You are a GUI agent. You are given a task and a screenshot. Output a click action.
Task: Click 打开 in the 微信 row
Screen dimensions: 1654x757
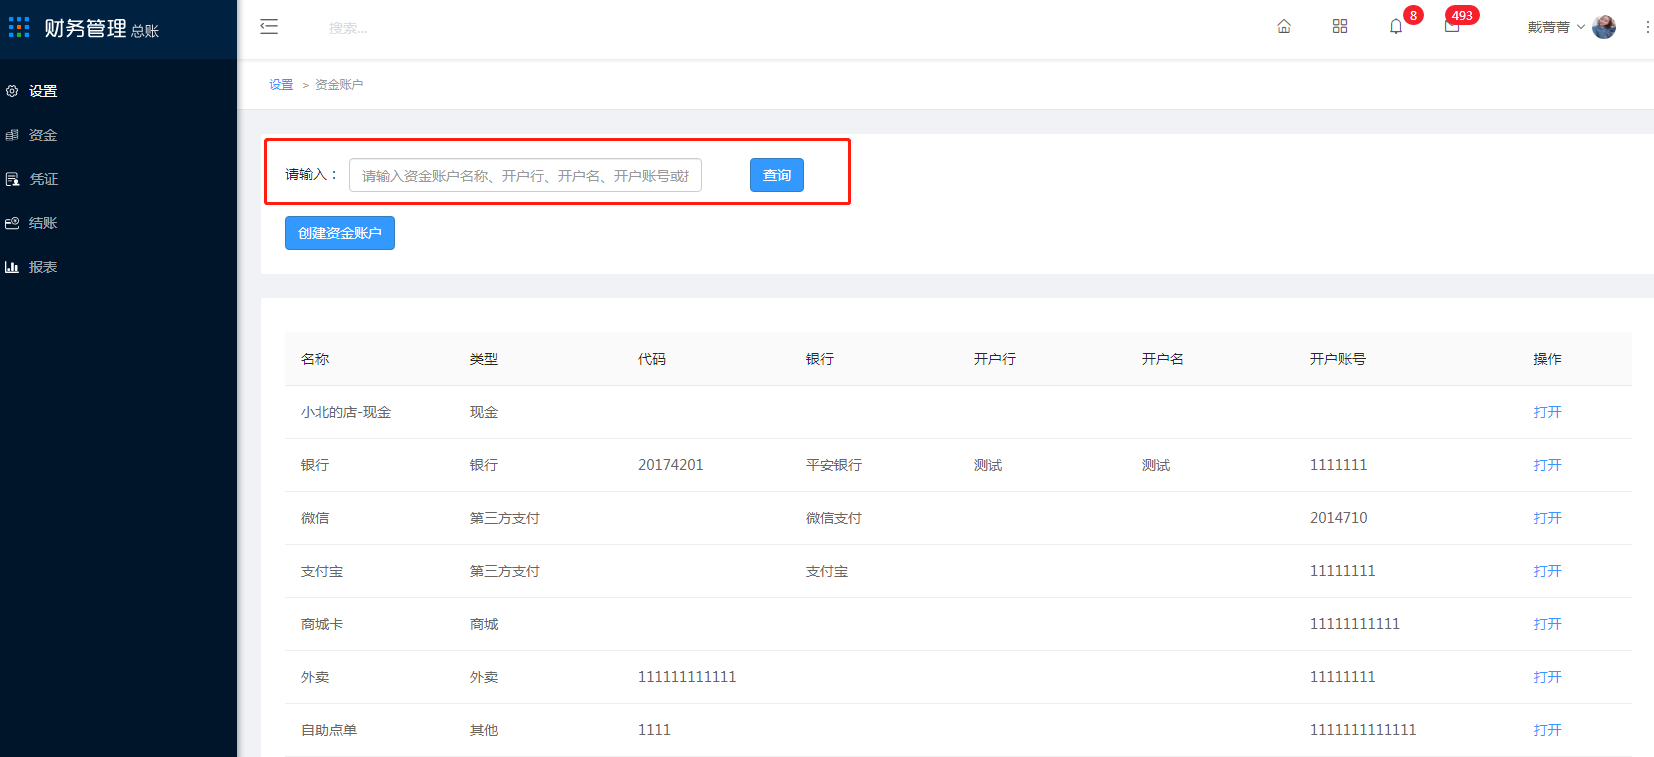coord(1547,518)
